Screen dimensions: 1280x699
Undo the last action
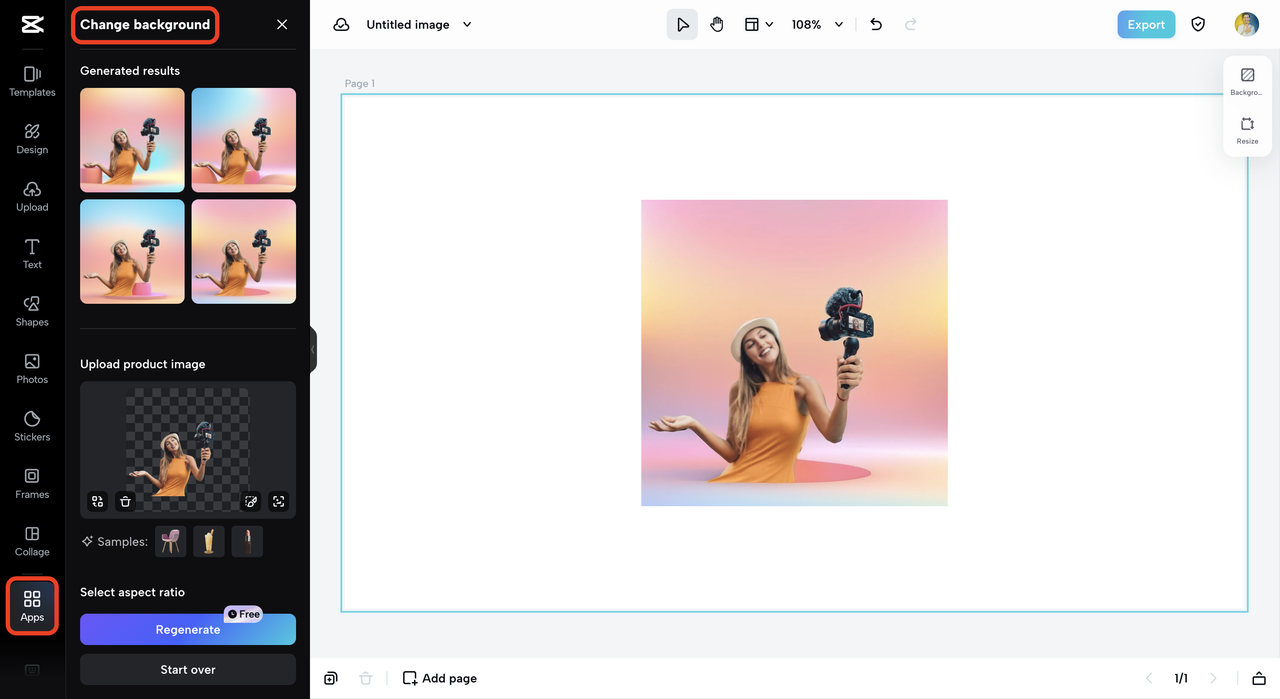coord(876,24)
